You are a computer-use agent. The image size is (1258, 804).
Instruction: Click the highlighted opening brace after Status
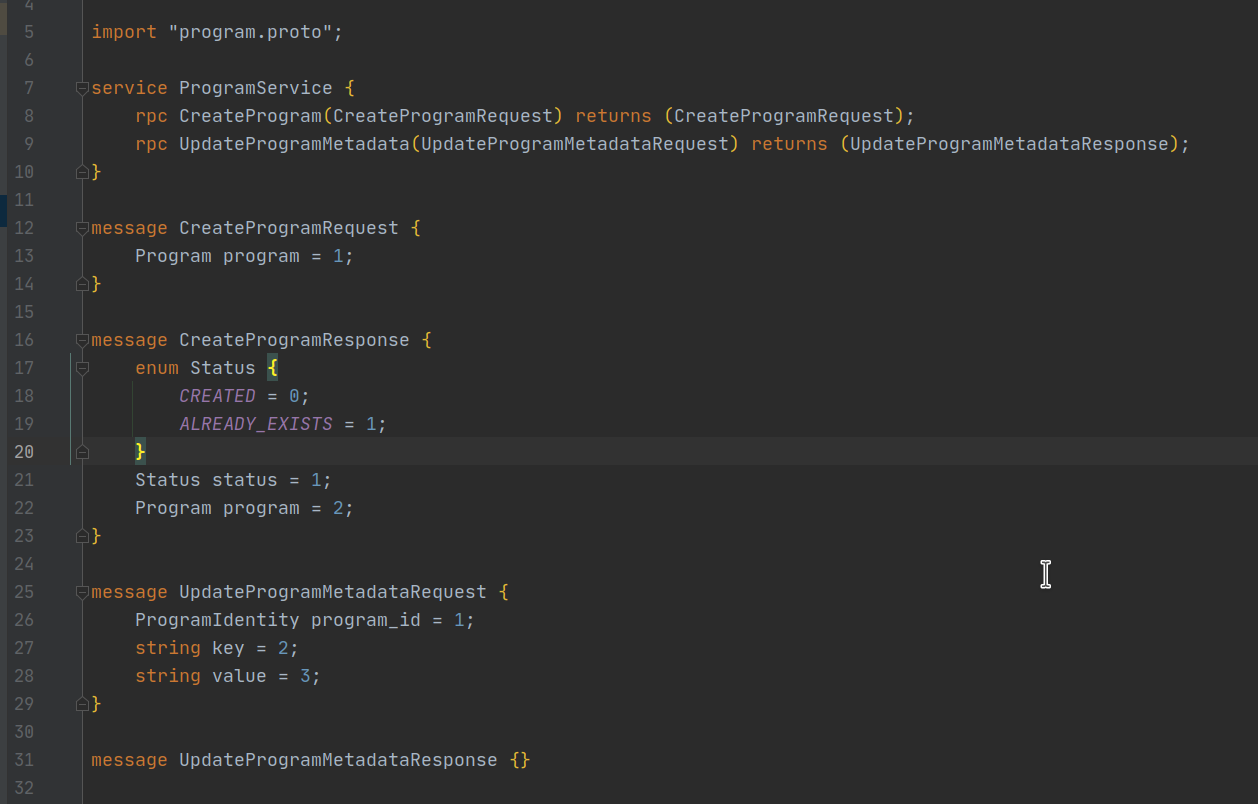point(272,368)
